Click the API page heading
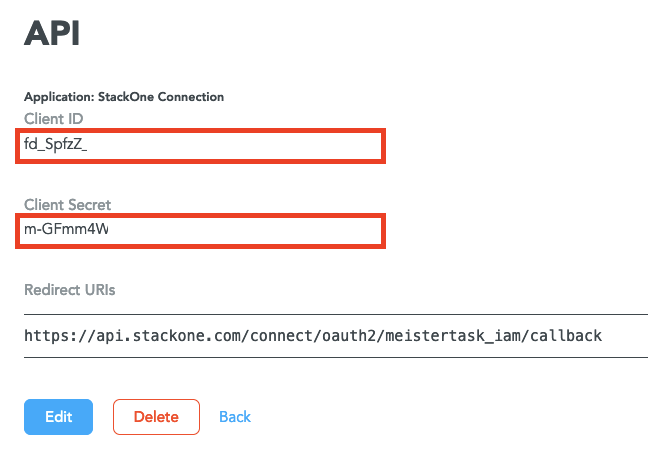This screenshot has width=648, height=465. [x=52, y=33]
